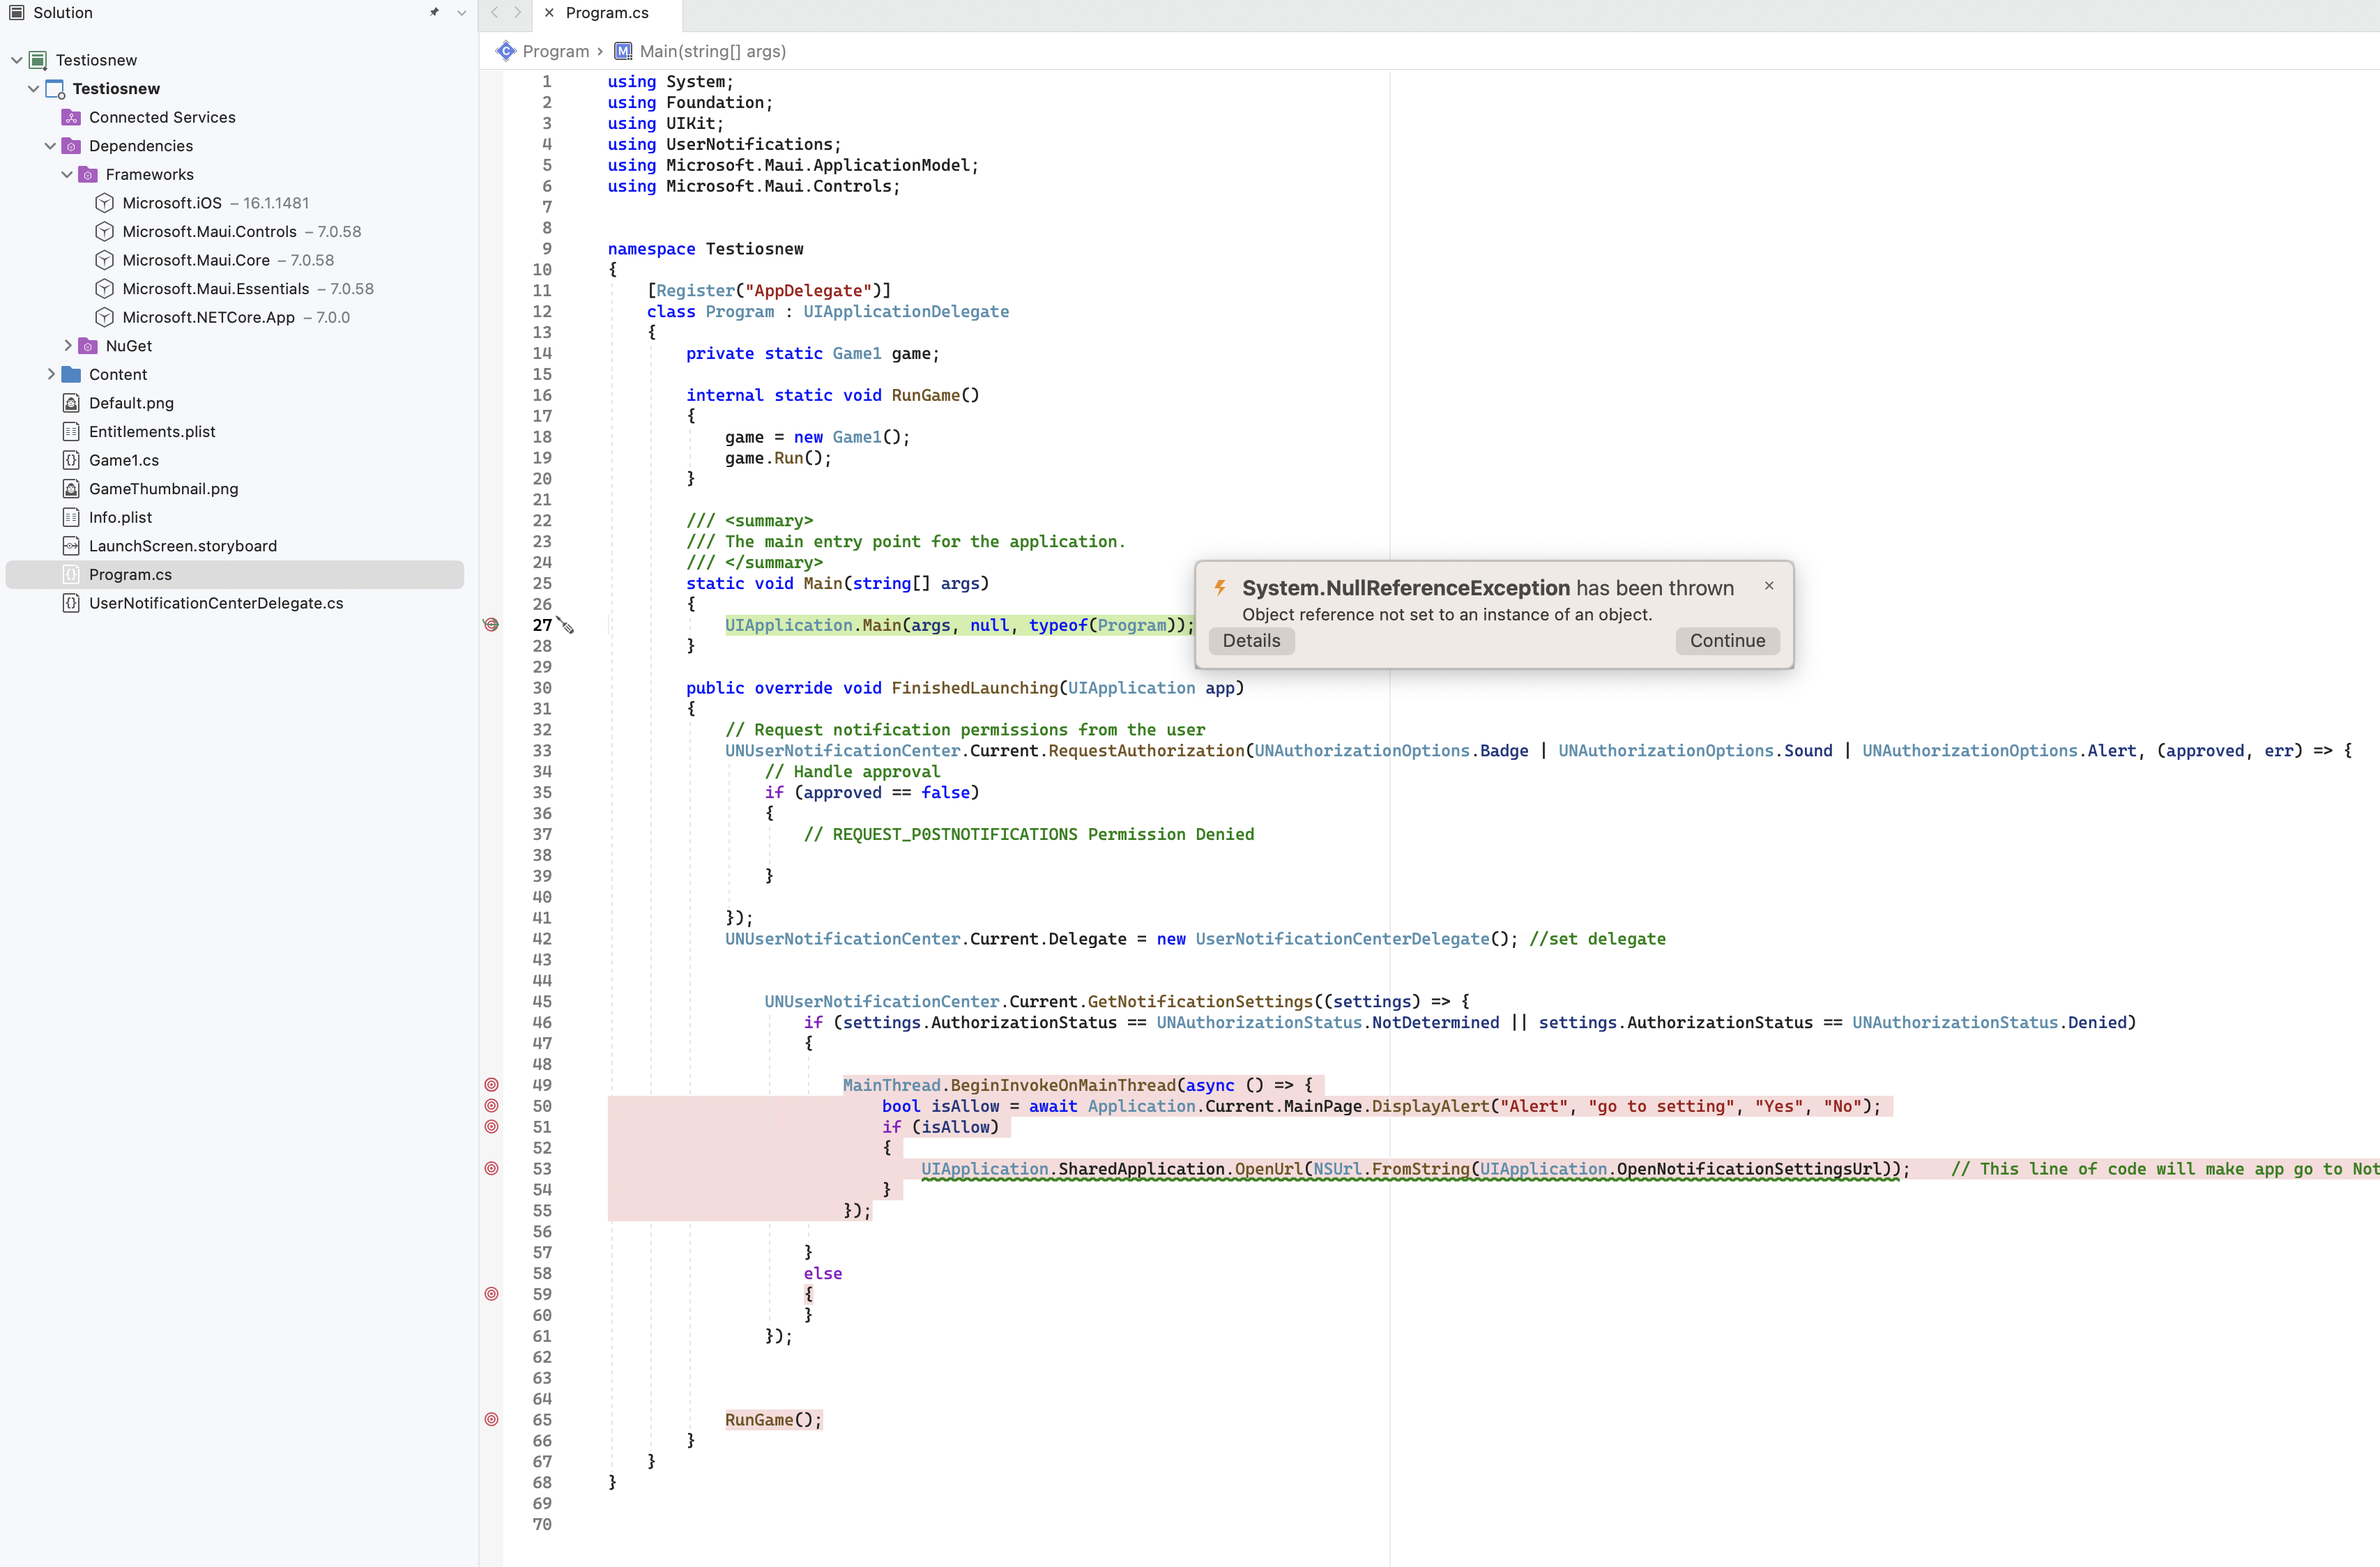Toggle the breakpoint on line 51
Viewport: 2380px width, 1567px height.
click(x=491, y=1127)
